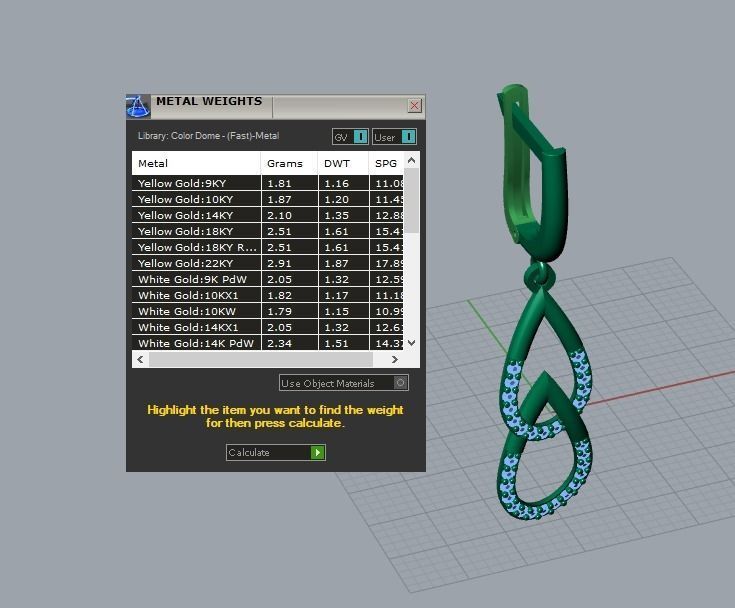
Task: Select the small jump ring connector
Action: (540, 277)
